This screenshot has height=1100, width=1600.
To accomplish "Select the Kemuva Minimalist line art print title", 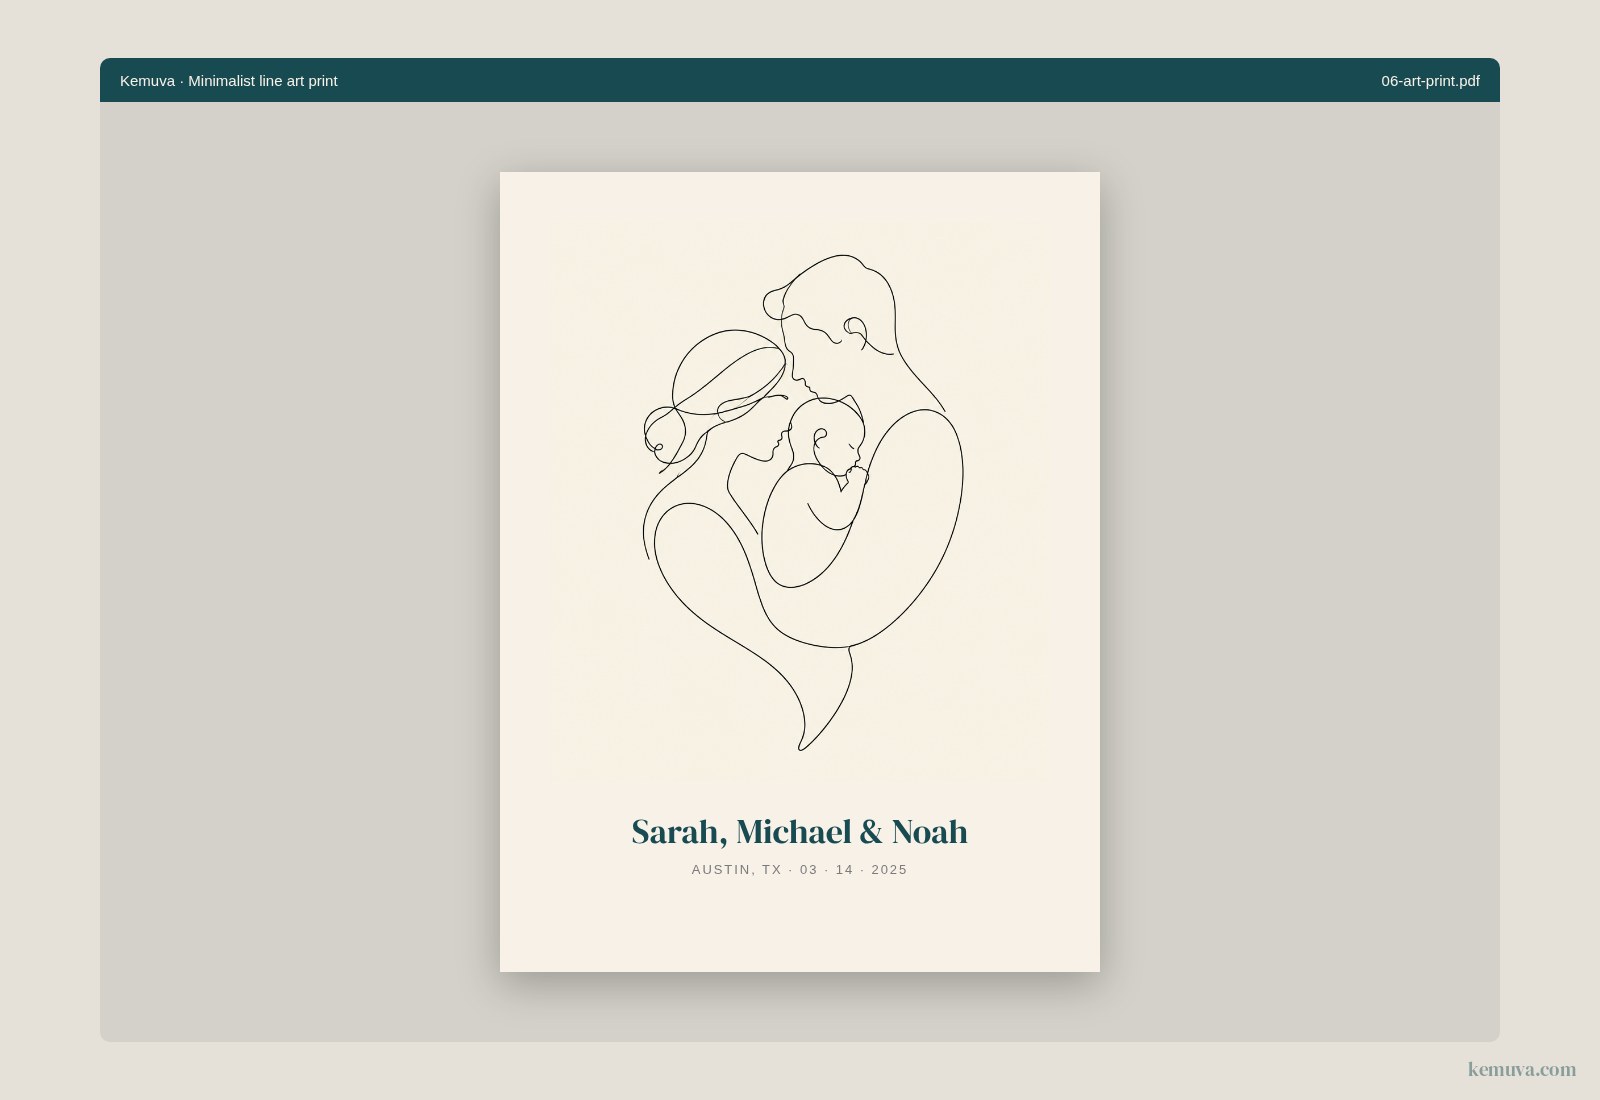I will [229, 81].
